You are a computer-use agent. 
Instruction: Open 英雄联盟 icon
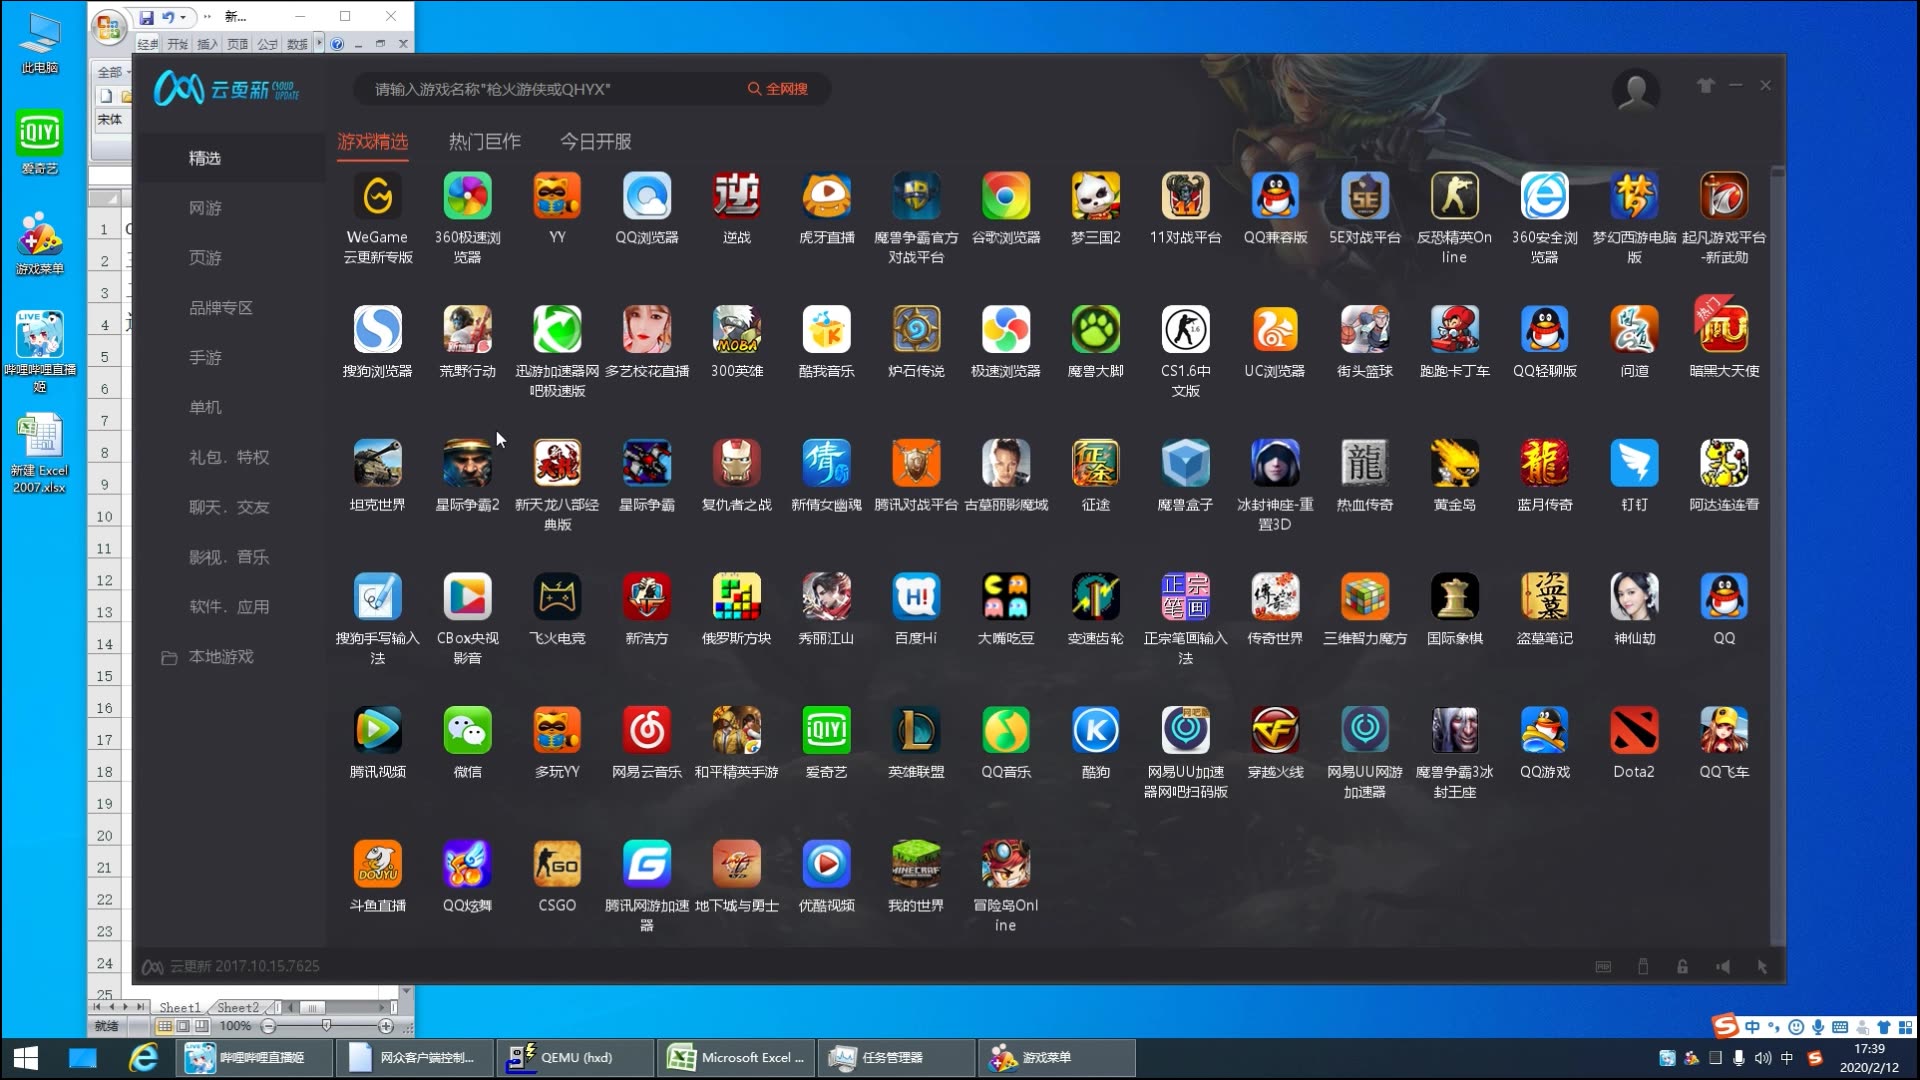[x=916, y=731]
